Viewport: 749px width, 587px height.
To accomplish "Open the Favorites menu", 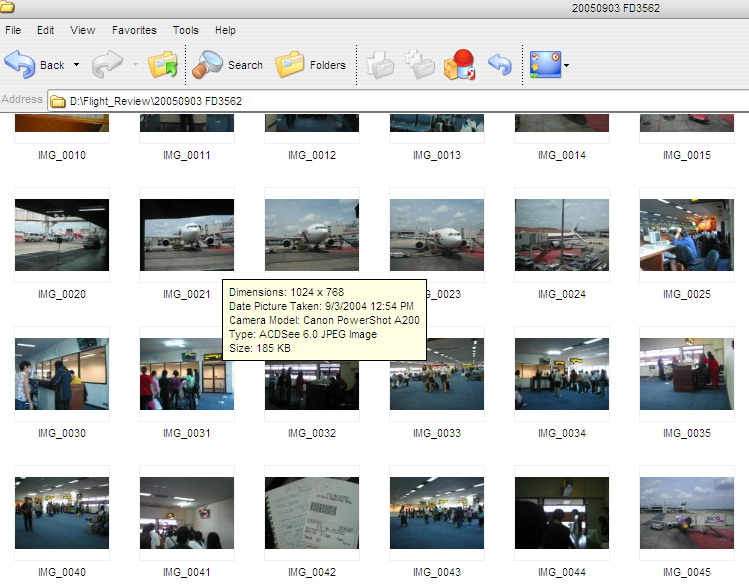I will pyautogui.click(x=134, y=30).
